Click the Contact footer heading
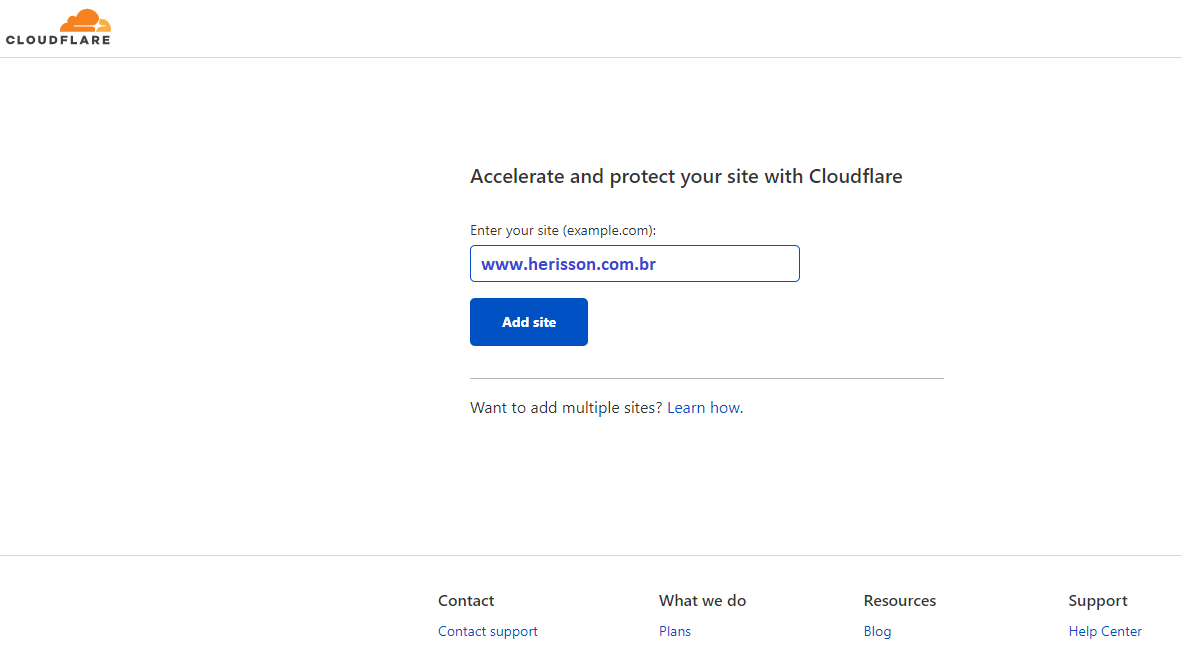The image size is (1182, 645). pos(466,601)
